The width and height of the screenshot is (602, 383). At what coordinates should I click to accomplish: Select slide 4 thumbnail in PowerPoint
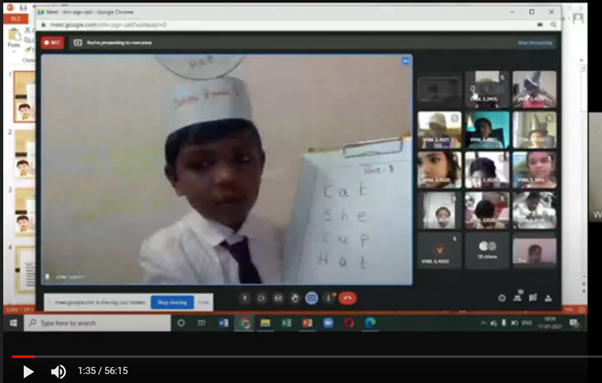pos(25,270)
